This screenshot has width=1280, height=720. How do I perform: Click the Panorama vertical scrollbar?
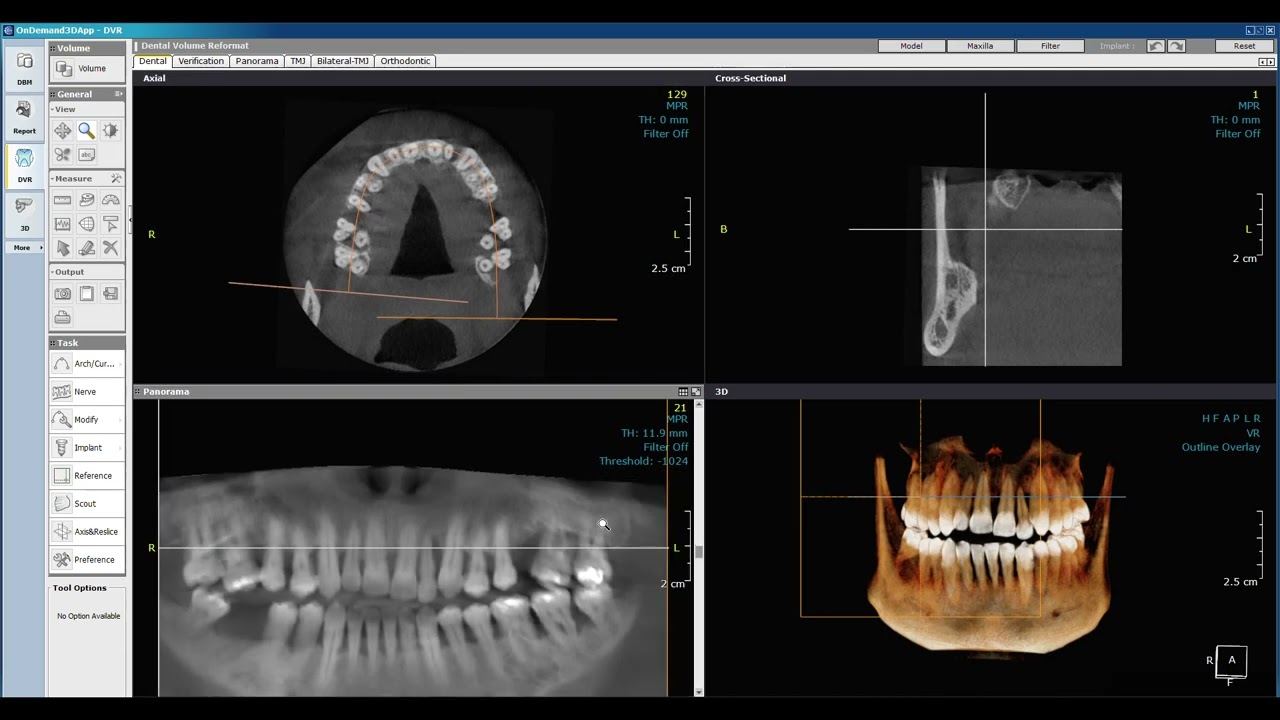coord(698,548)
